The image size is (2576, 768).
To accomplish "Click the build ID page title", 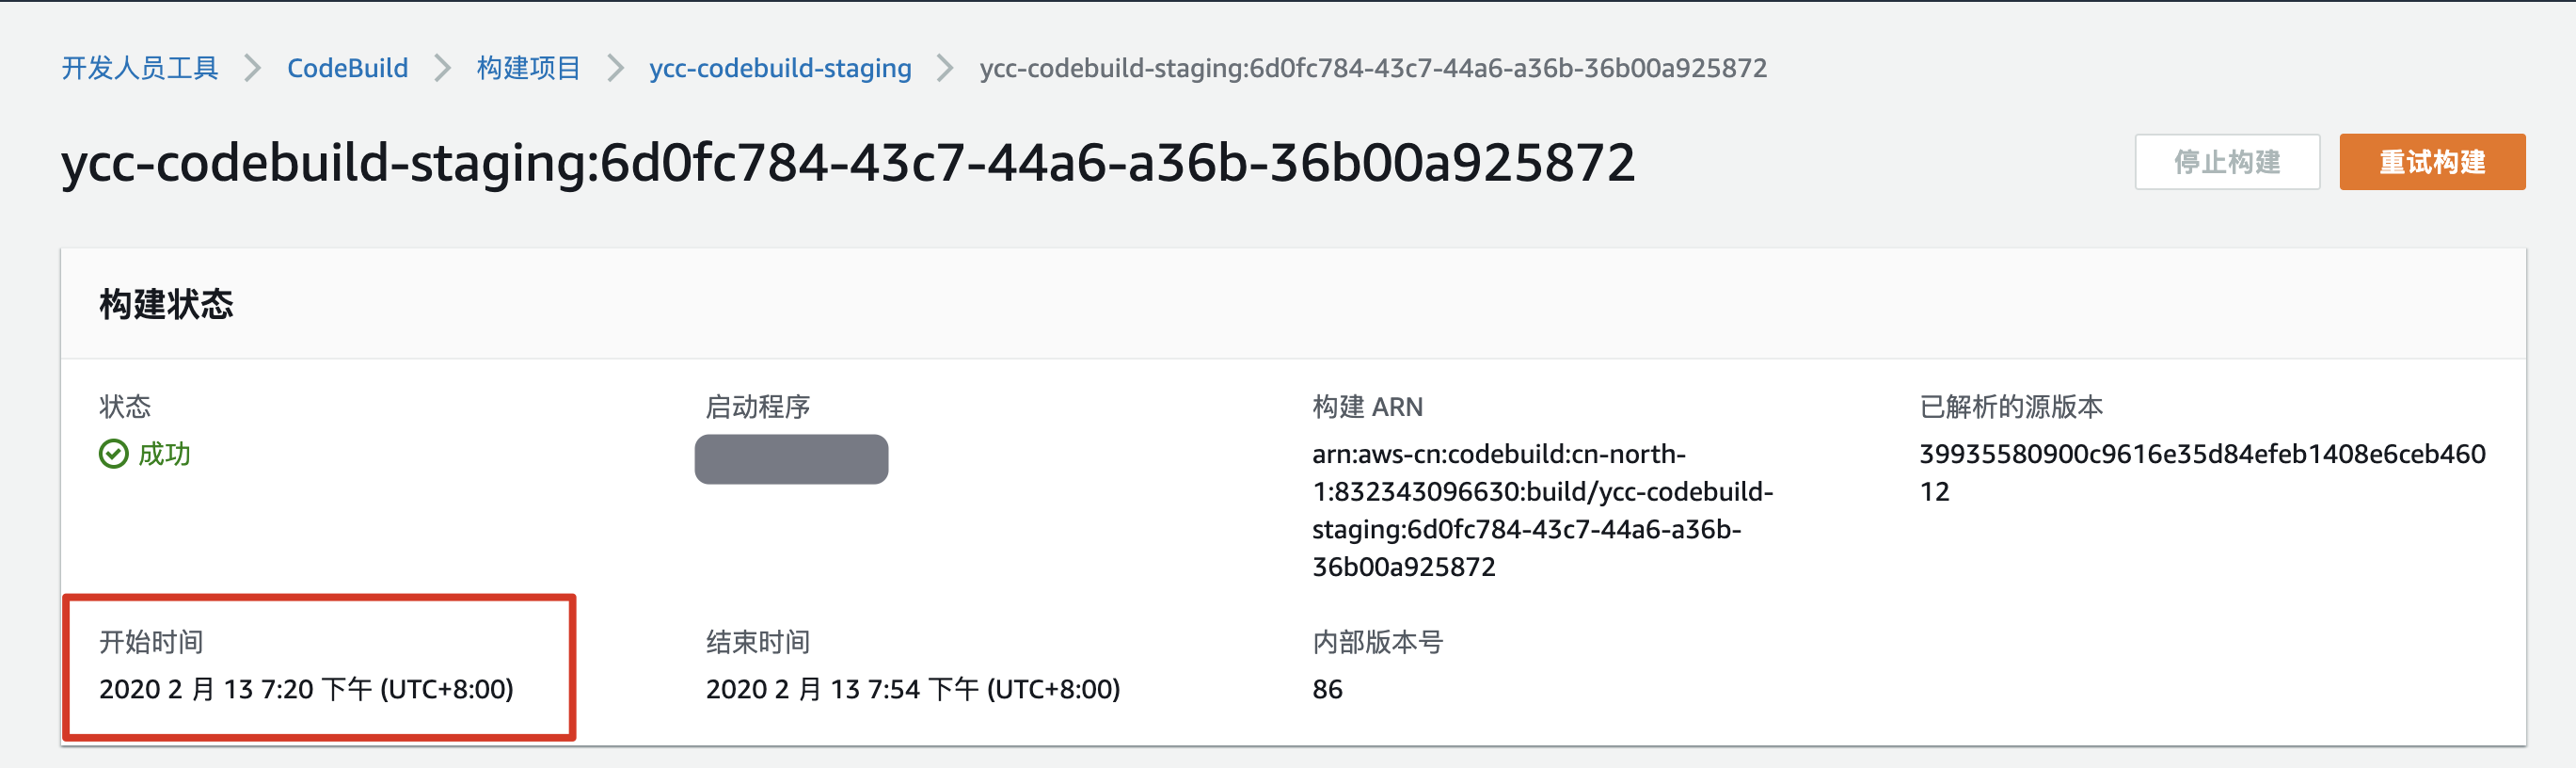I will point(848,163).
